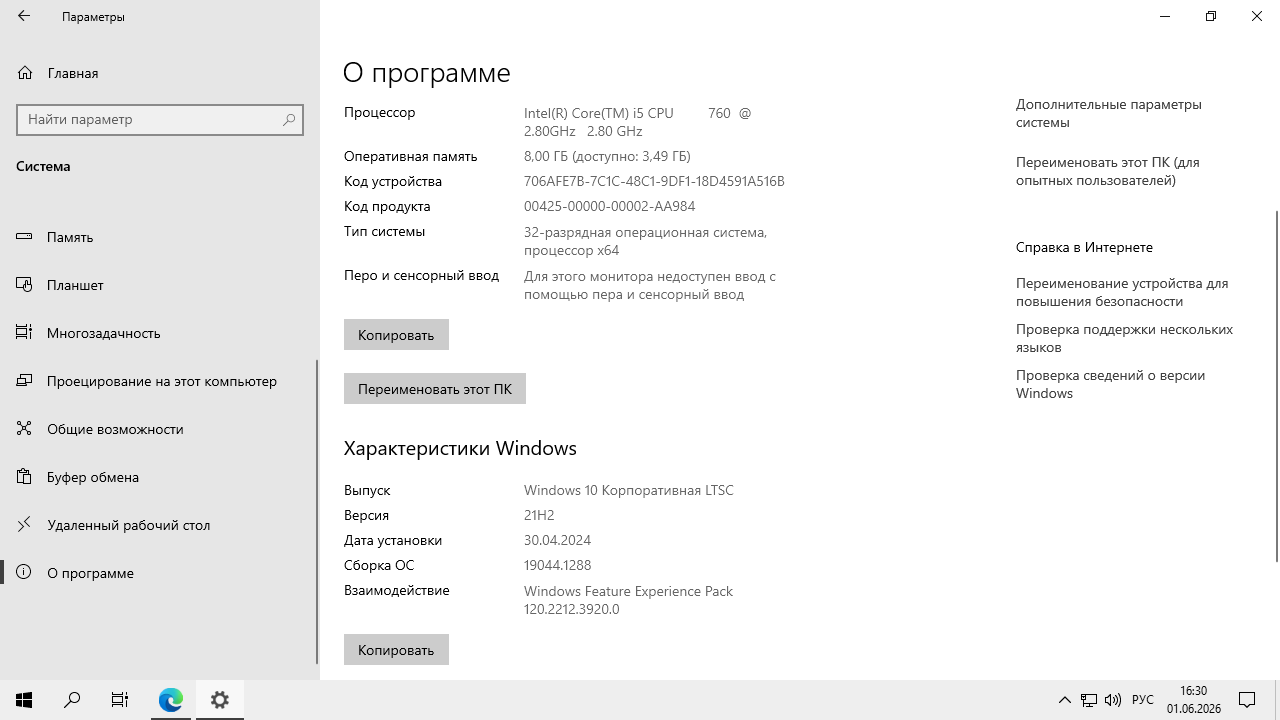Screen dimensions: 1280x720
Task: Click the Intel(R) Core(TM) i5 CPU value
Action: tap(637, 122)
